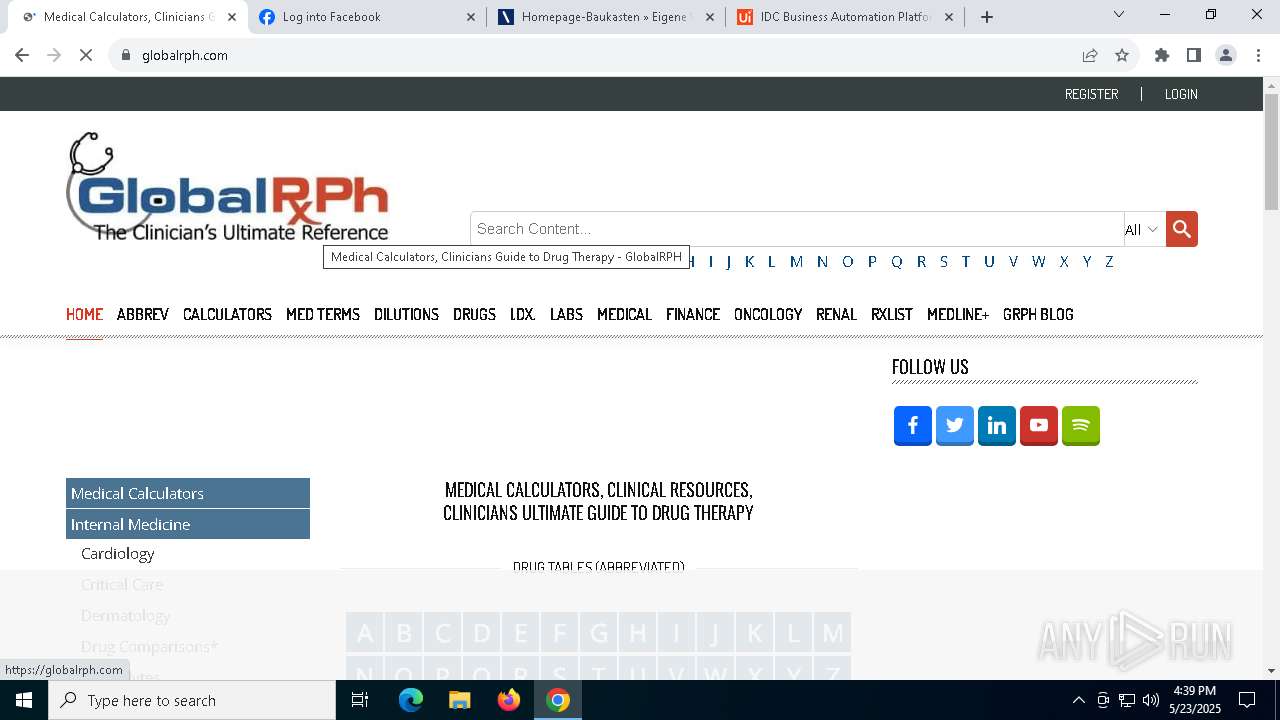1280x720 pixels.
Task: Open notification center icon
Action: point(1247,700)
